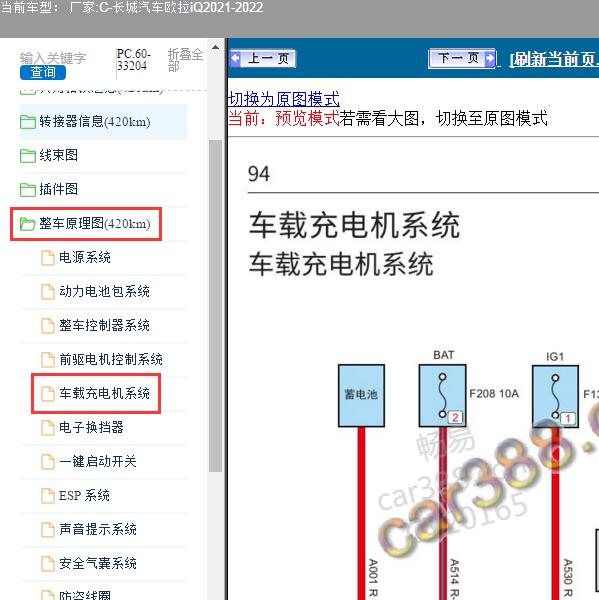Click the large 车载充电机系统 diagram title
Screen dimensions: 599x600
coord(354,225)
